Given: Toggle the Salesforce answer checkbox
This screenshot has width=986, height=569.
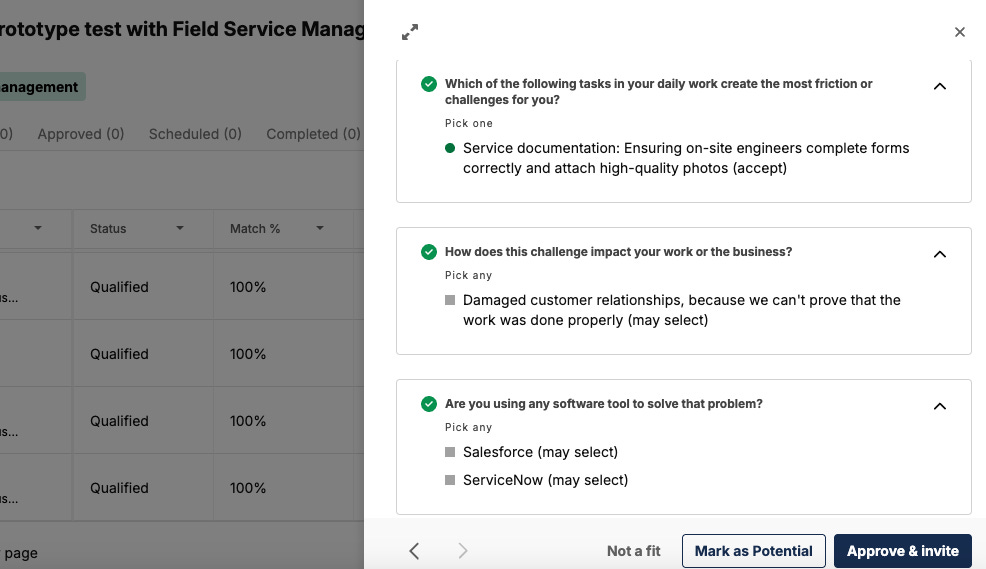Looking at the screenshot, I should pos(450,453).
